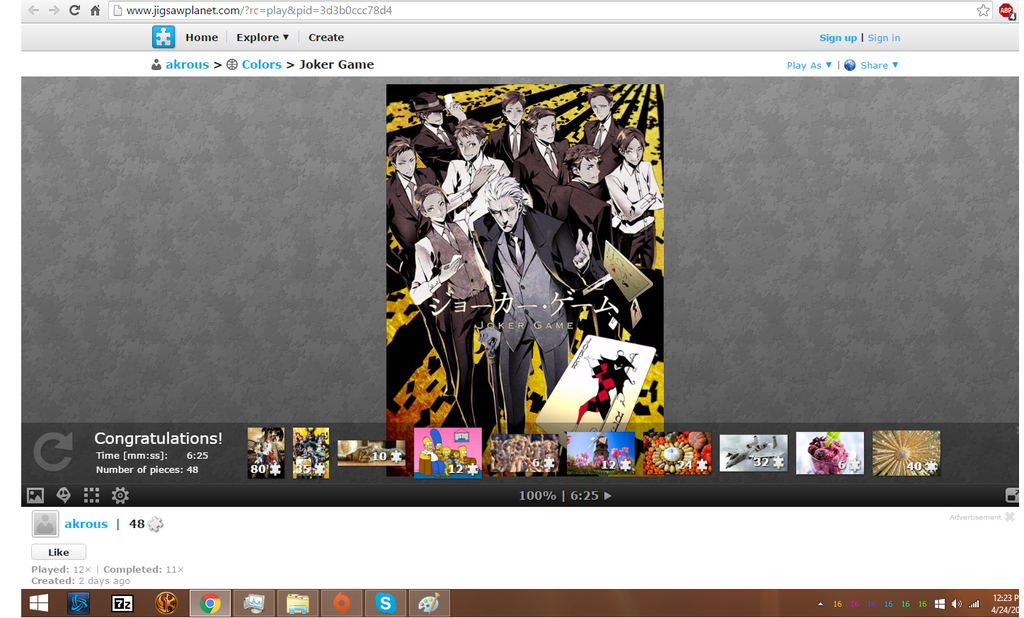Screen dimensions: 1024x618
Task: Bookmark this page with the star icon
Action: [x=983, y=10]
